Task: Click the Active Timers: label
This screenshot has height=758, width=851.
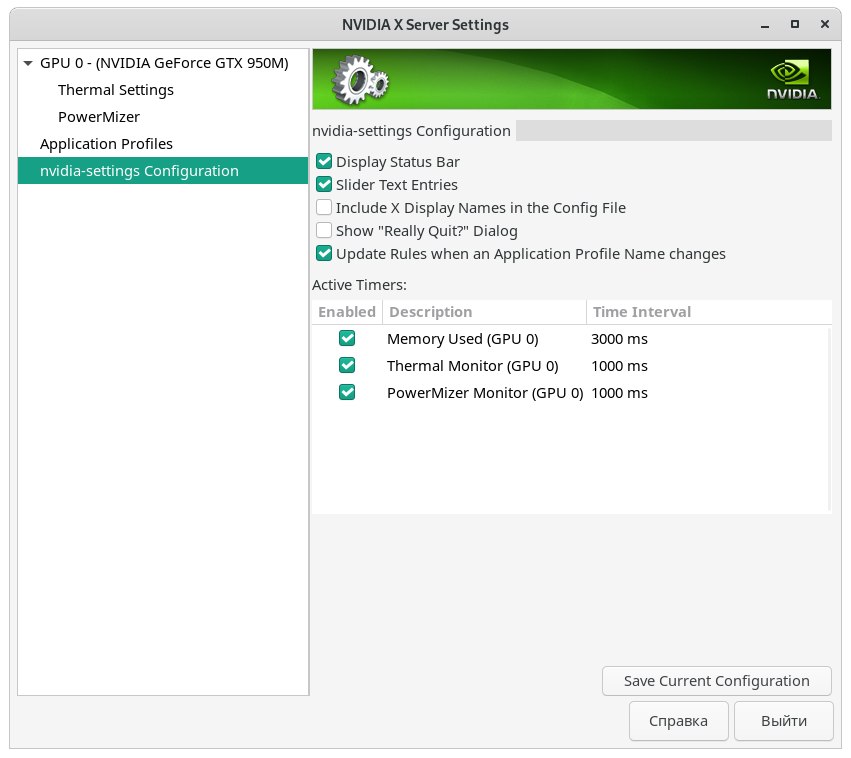Action: [x=359, y=285]
